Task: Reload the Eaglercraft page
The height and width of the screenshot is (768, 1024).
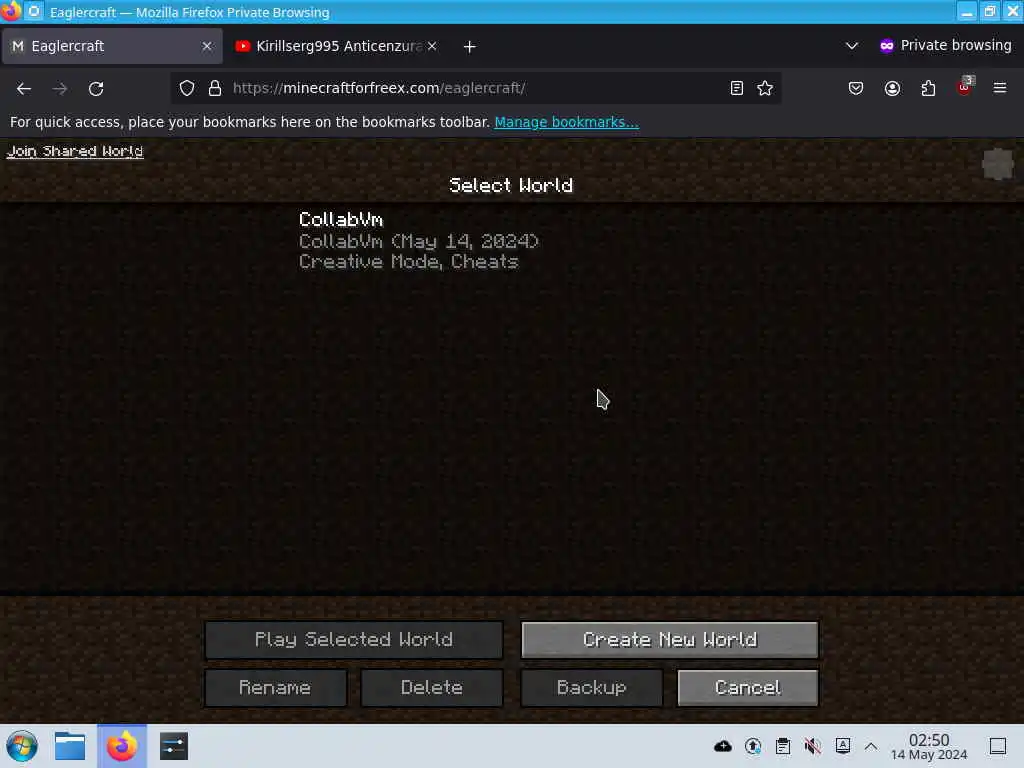Action: 96,88
